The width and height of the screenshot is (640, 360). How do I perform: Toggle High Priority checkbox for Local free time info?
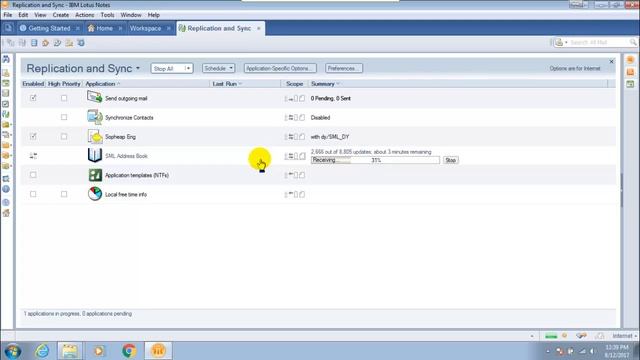click(x=64, y=194)
